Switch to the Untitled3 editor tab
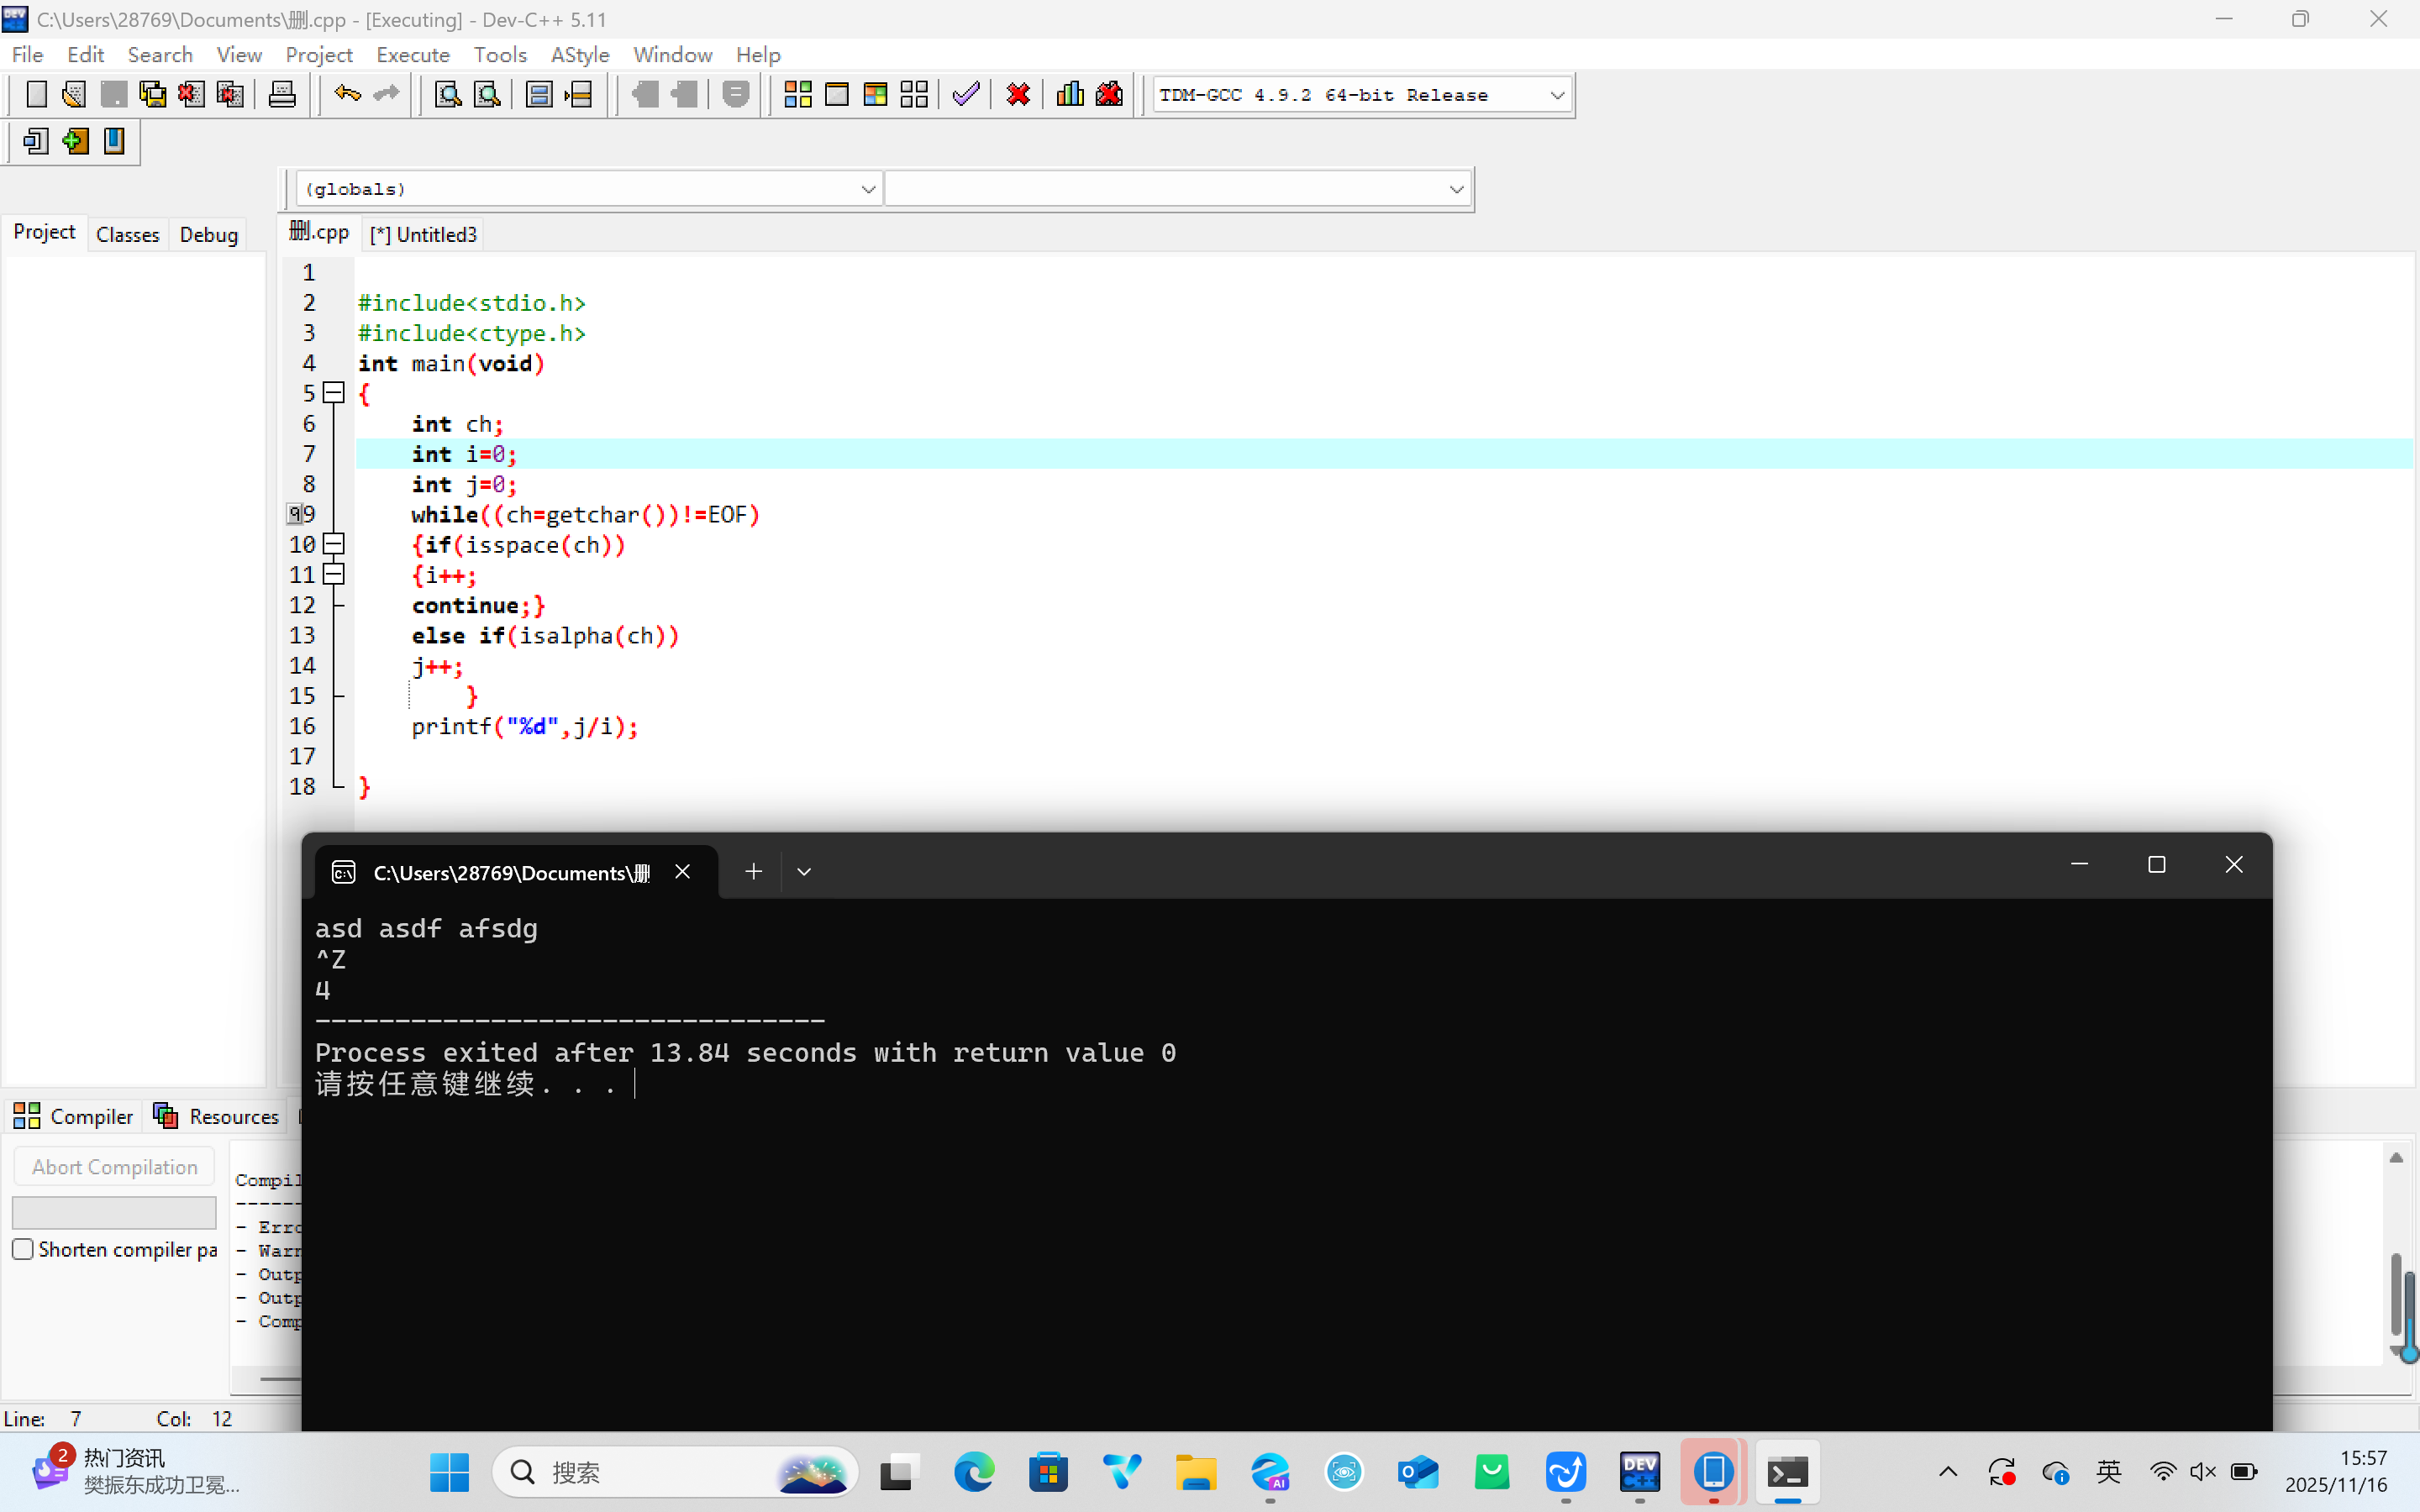 424,234
